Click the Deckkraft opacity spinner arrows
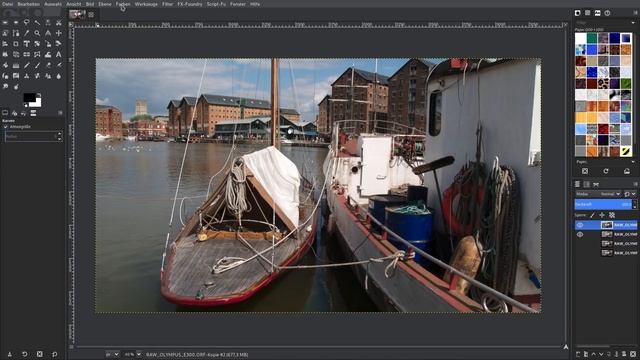The height and width of the screenshot is (360, 640). (x=635, y=204)
